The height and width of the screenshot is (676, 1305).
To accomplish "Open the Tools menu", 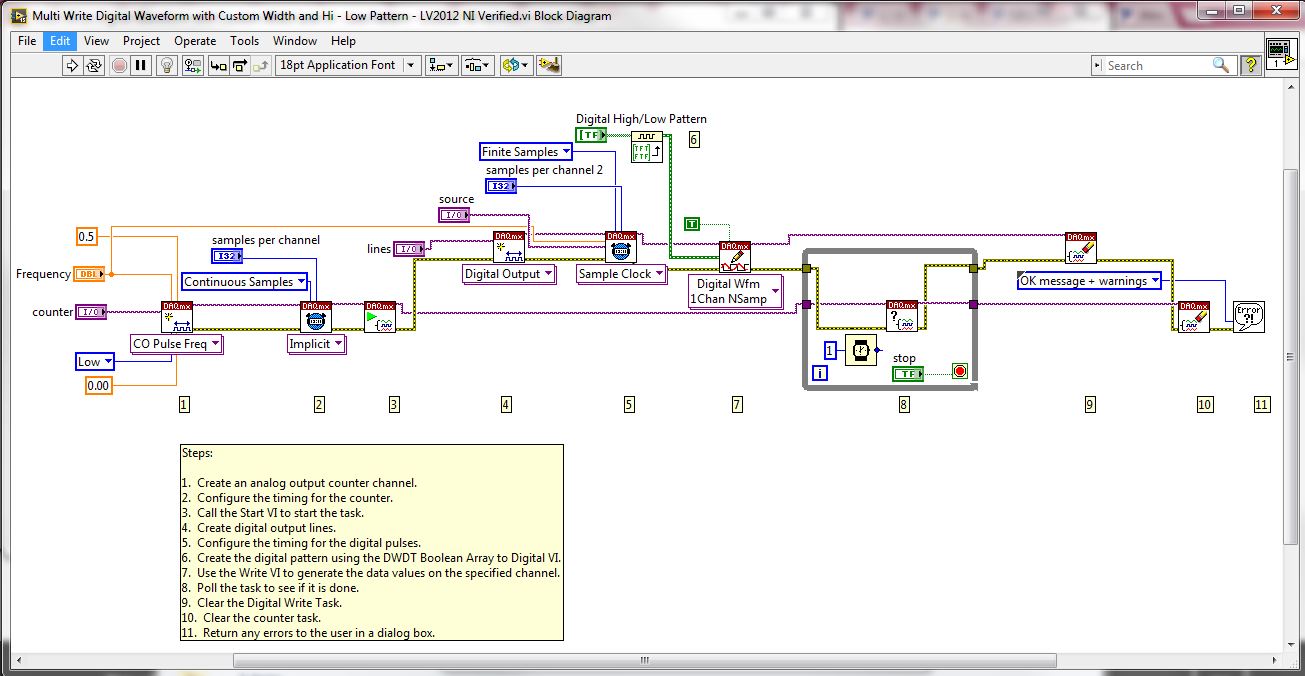I will pyautogui.click(x=244, y=41).
